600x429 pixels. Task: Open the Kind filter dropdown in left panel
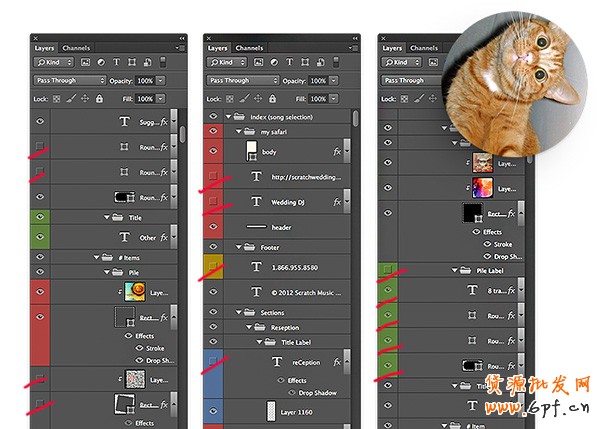53,62
